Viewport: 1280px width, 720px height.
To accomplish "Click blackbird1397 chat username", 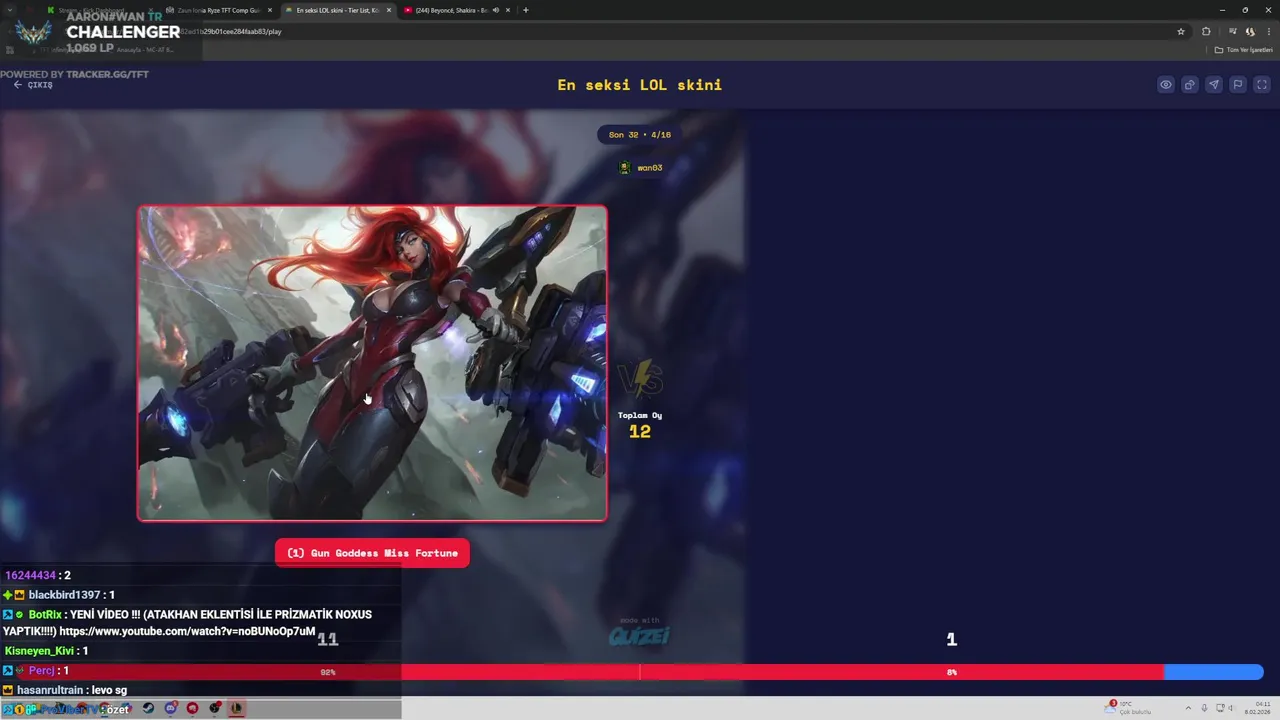I will pyautogui.click(x=66, y=595).
